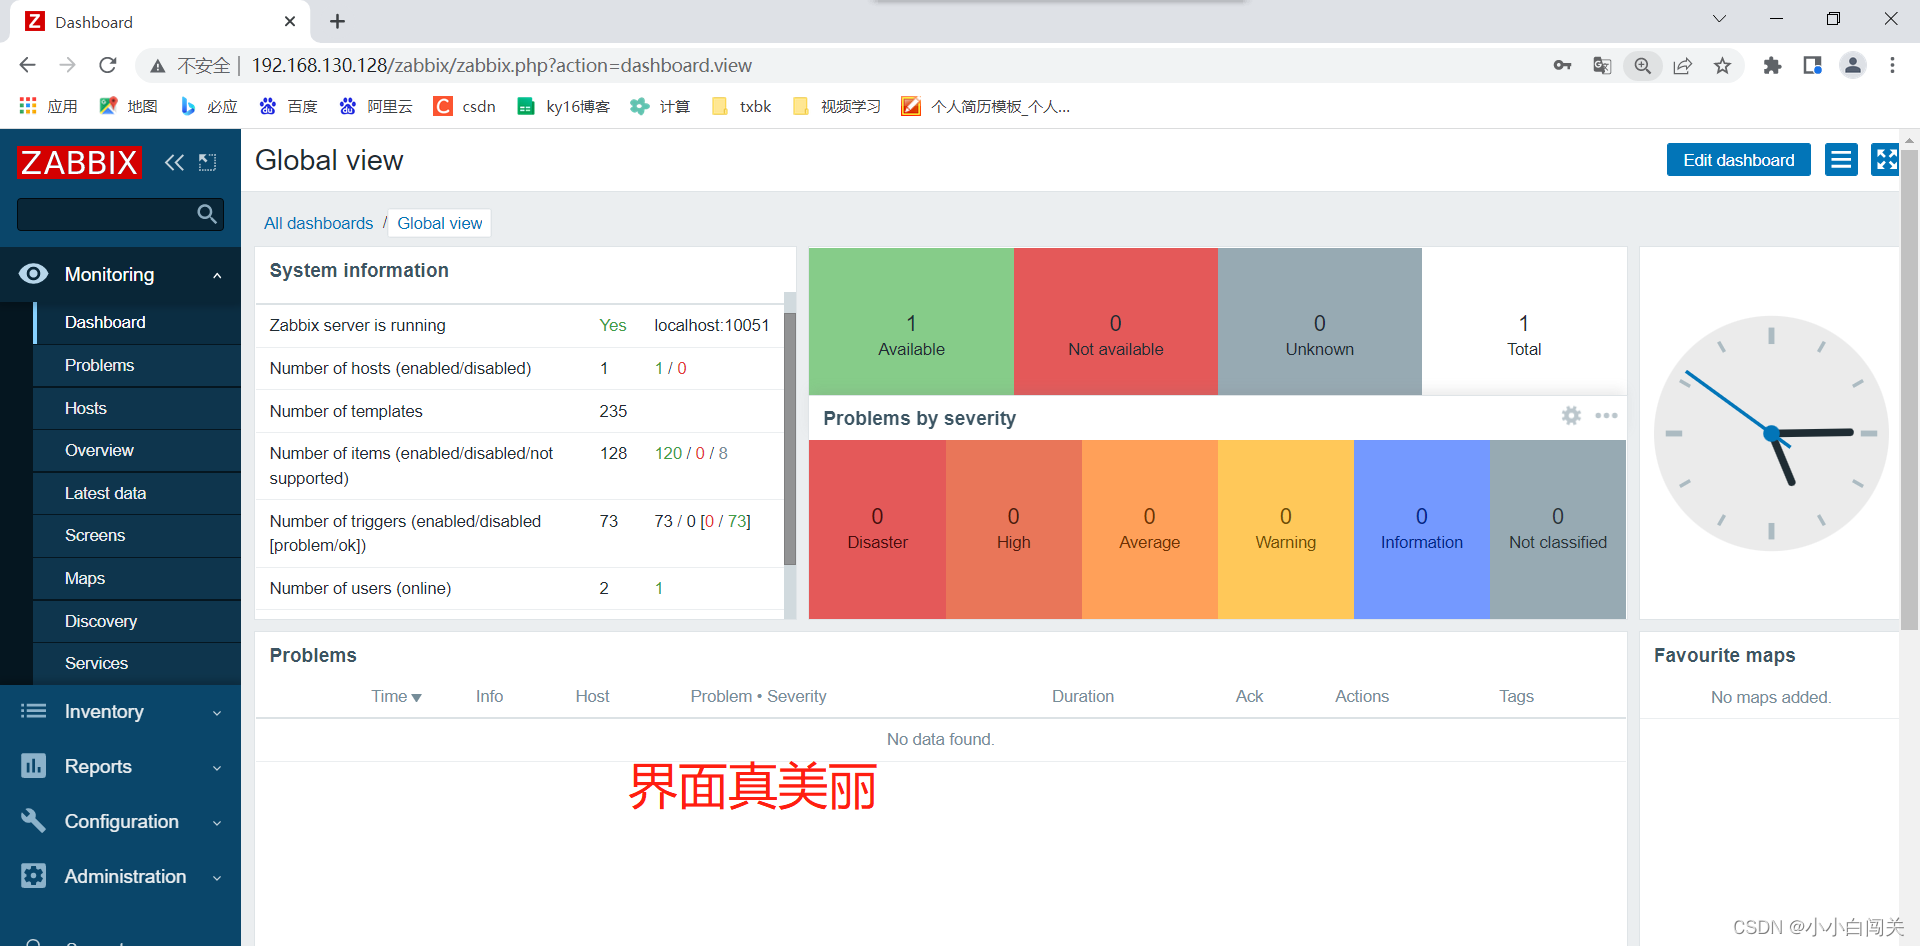1920x946 pixels.
Task: Click the Information severity tile
Action: [x=1421, y=529]
